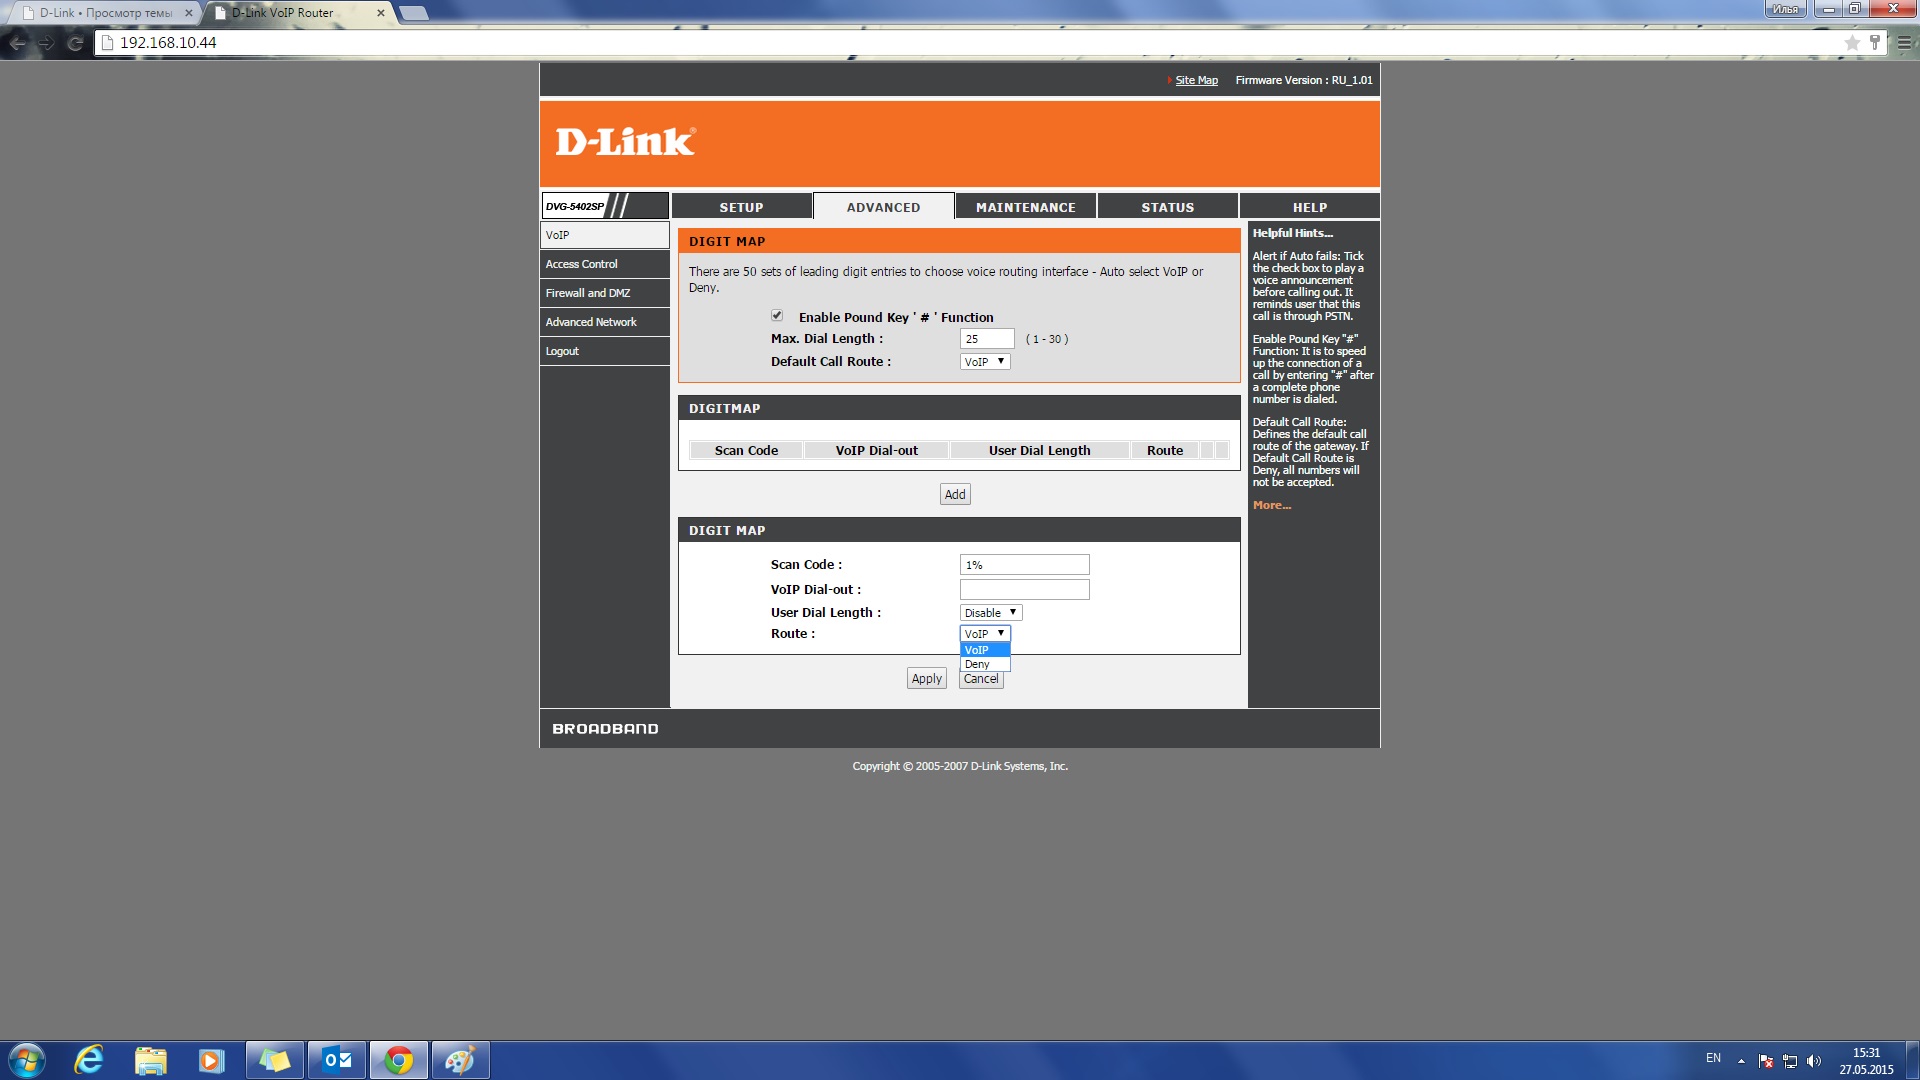The width and height of the screenshot is (1920, 1080).
Task: Open the Site Map link
Action: click(1196, 80)
